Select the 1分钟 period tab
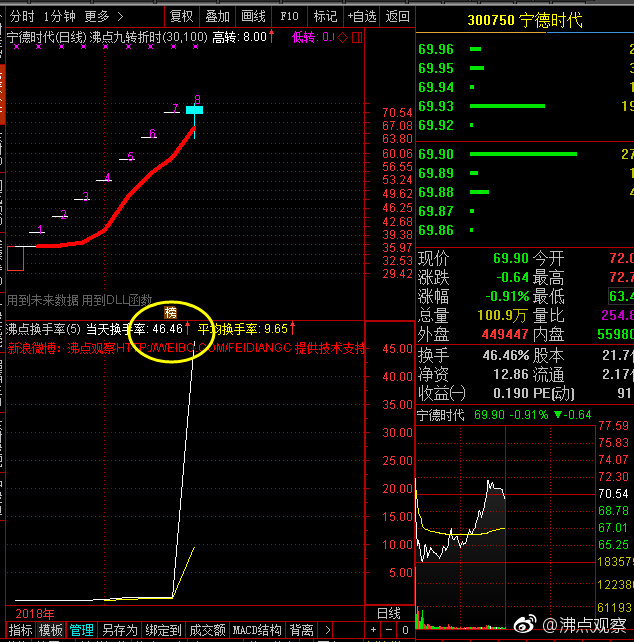The image size is (634, 642). [60, 16]
